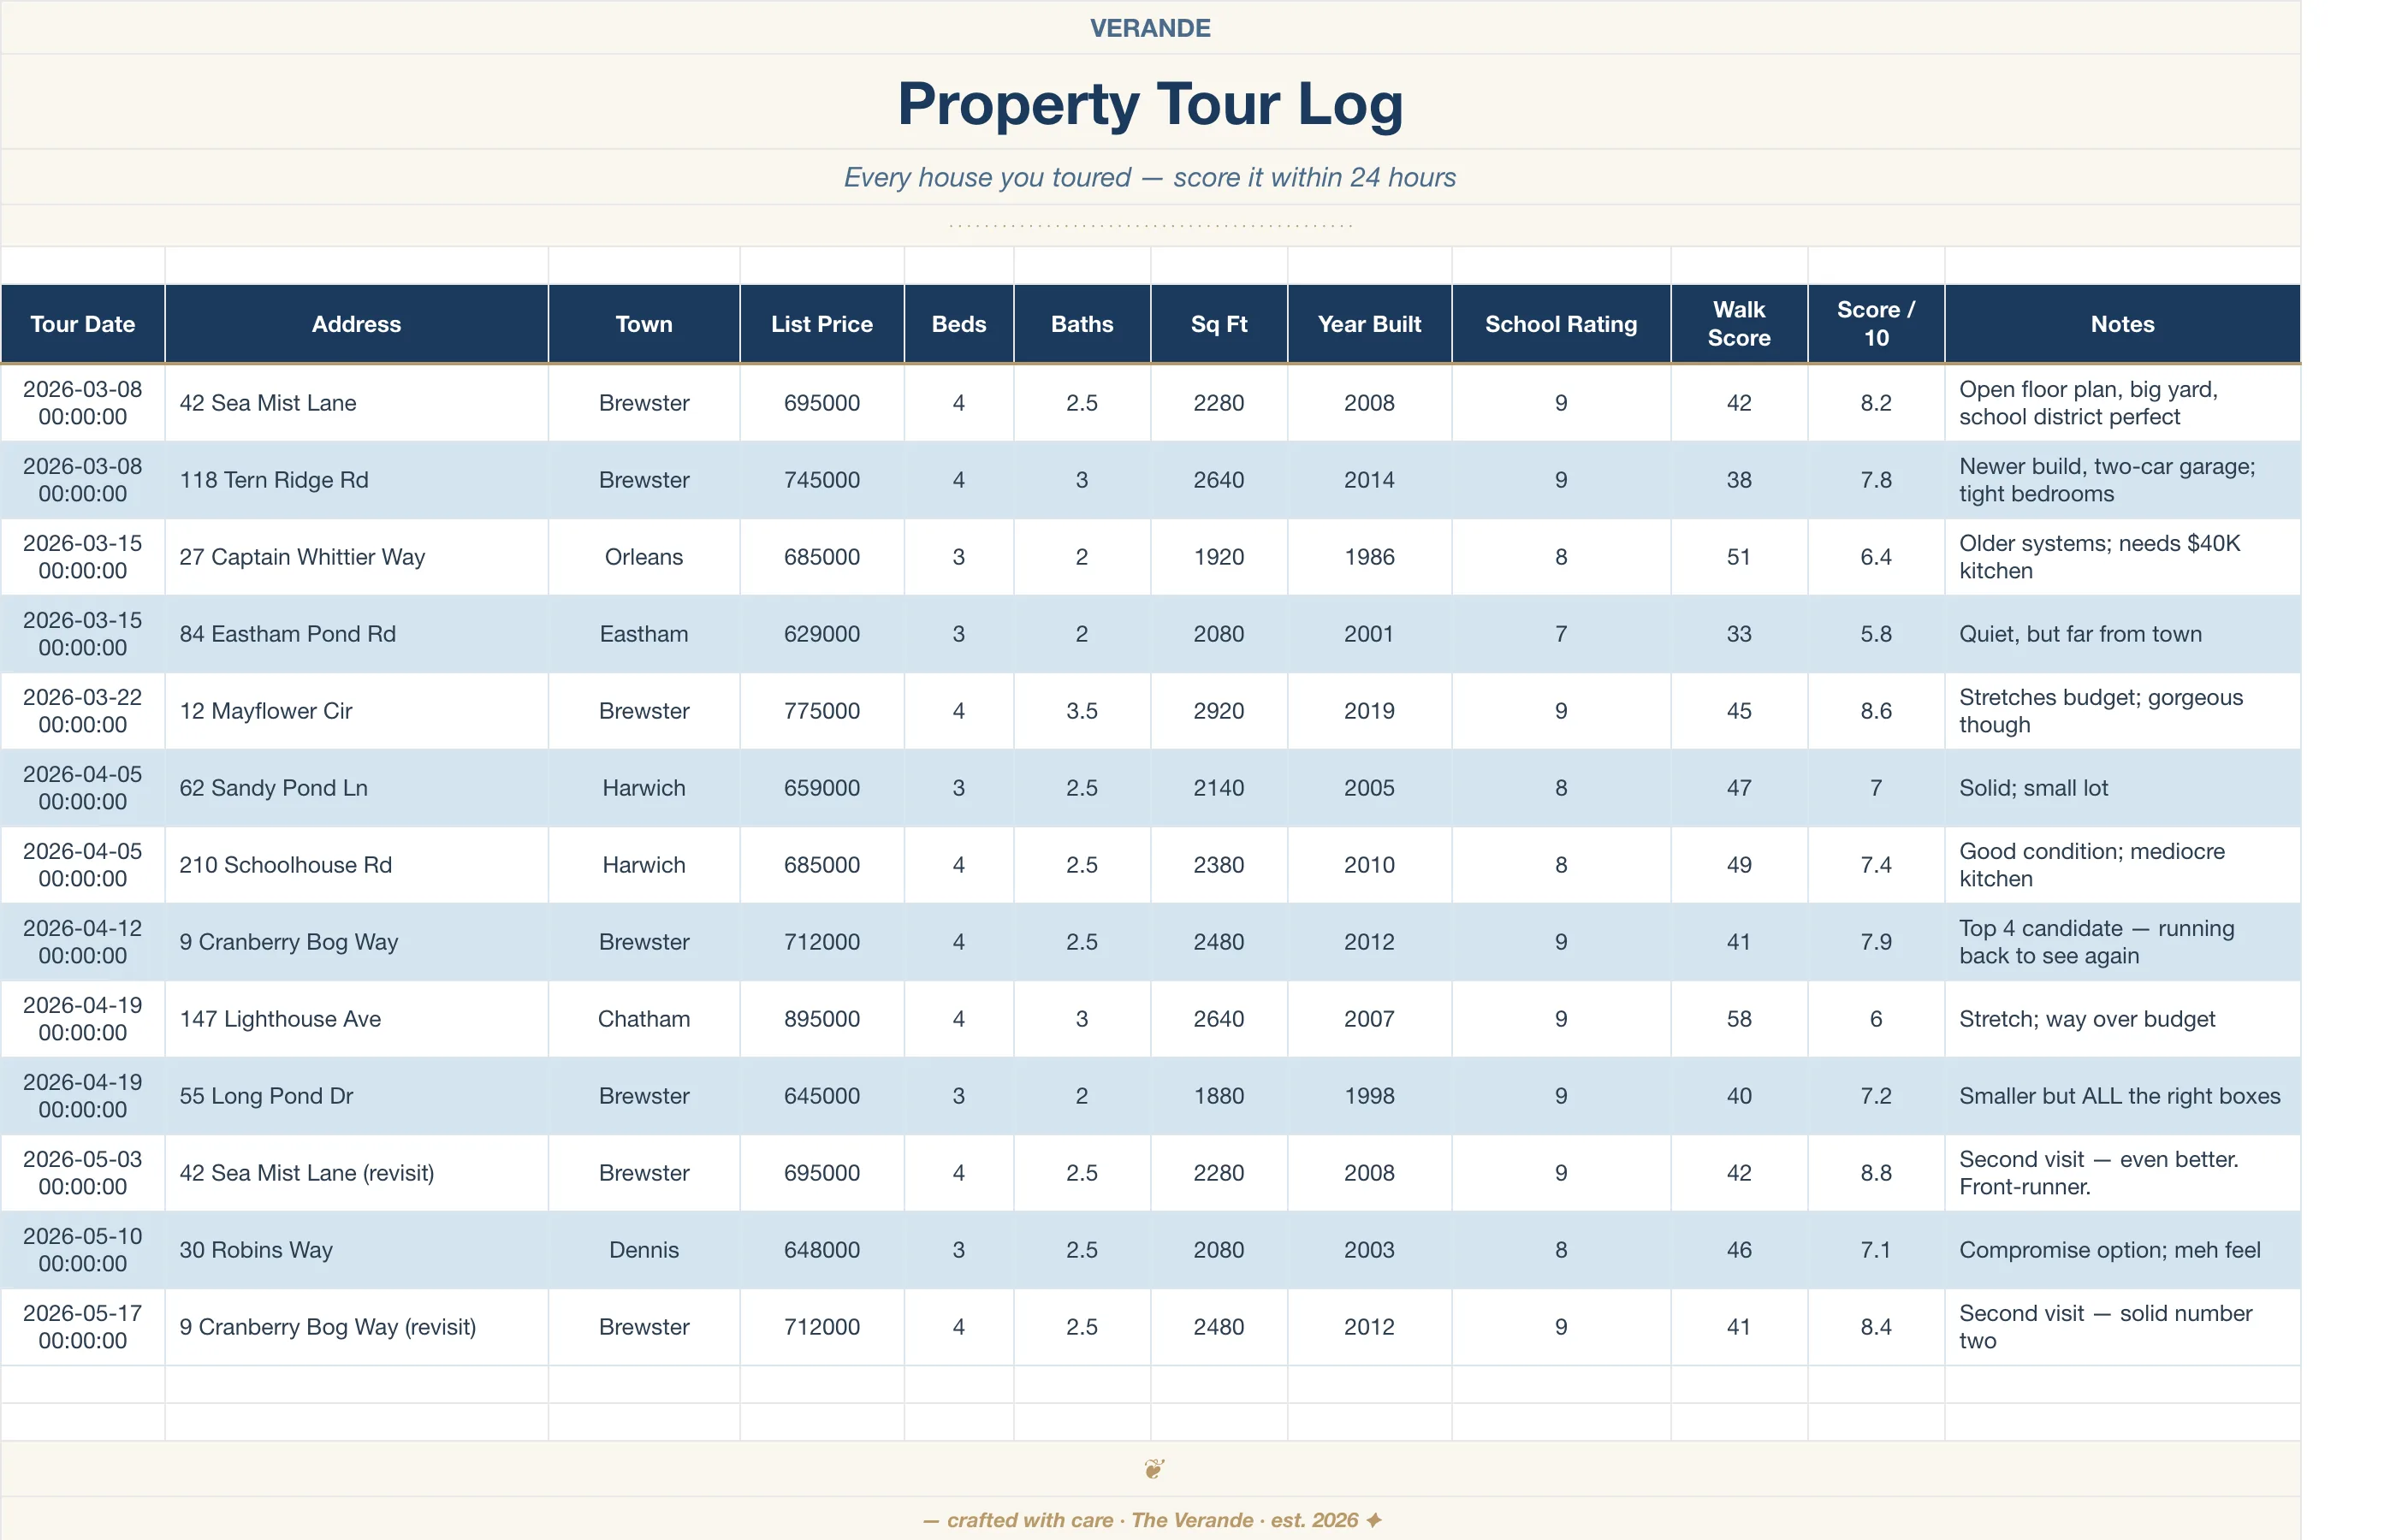Click the 'Stretch; way over budget' note

click(2122, 1019)
